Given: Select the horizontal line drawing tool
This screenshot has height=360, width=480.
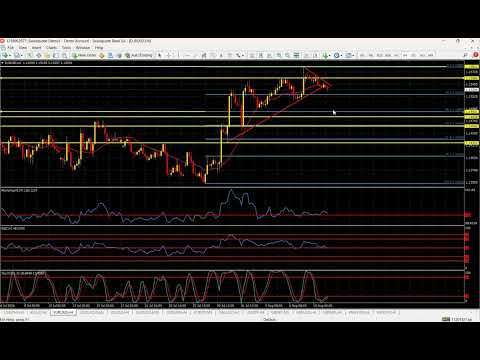Looking at the screenshot, I should coord(187,55).
